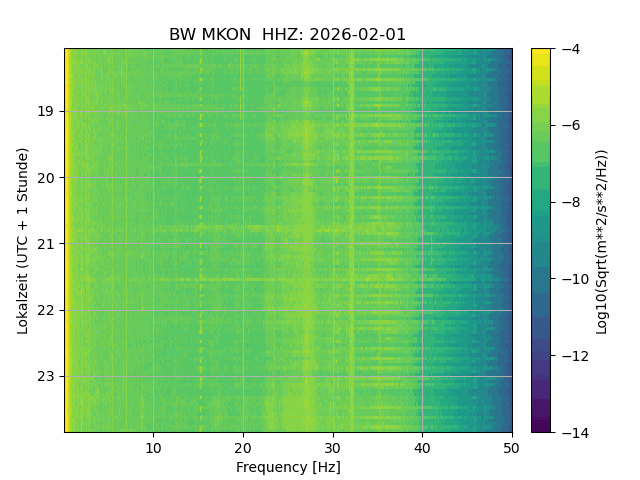Click the 50 Hz frequency tick label
The width and height of the screenshot is (640, 480).
[511, 448]
